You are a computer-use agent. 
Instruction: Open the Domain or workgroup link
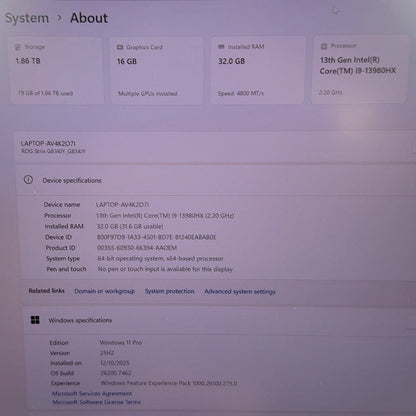[x=105, y=291]
